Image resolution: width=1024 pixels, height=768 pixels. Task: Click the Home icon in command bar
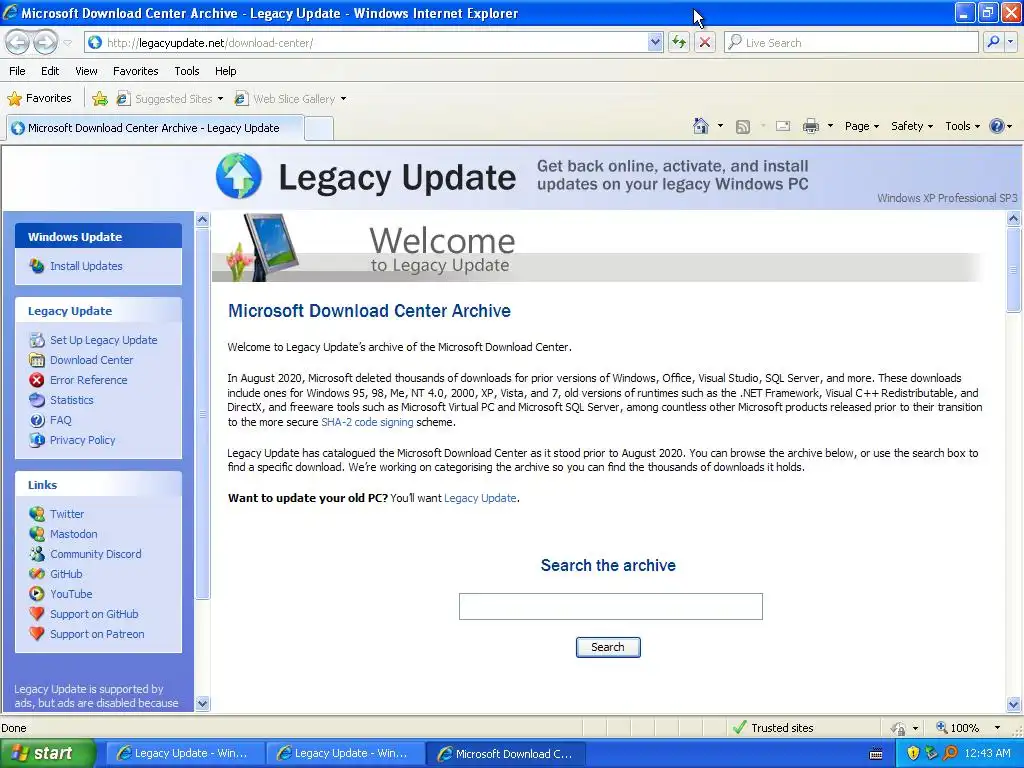[701, 126]
